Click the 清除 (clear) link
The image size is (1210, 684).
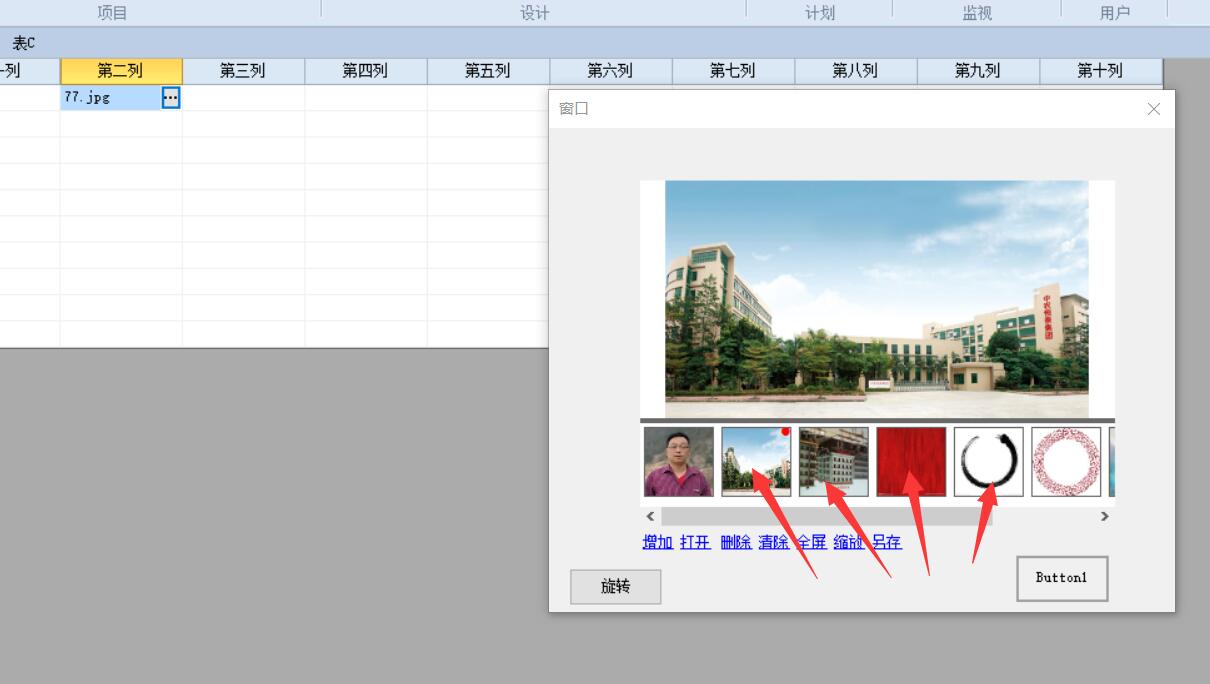(x=773, y=542)
